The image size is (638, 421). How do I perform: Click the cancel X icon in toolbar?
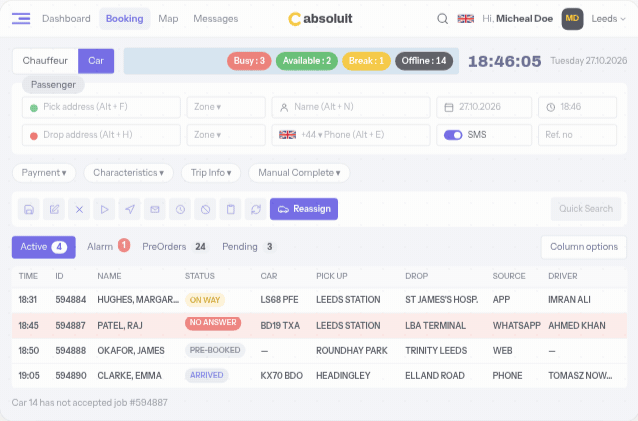[79, 209]
